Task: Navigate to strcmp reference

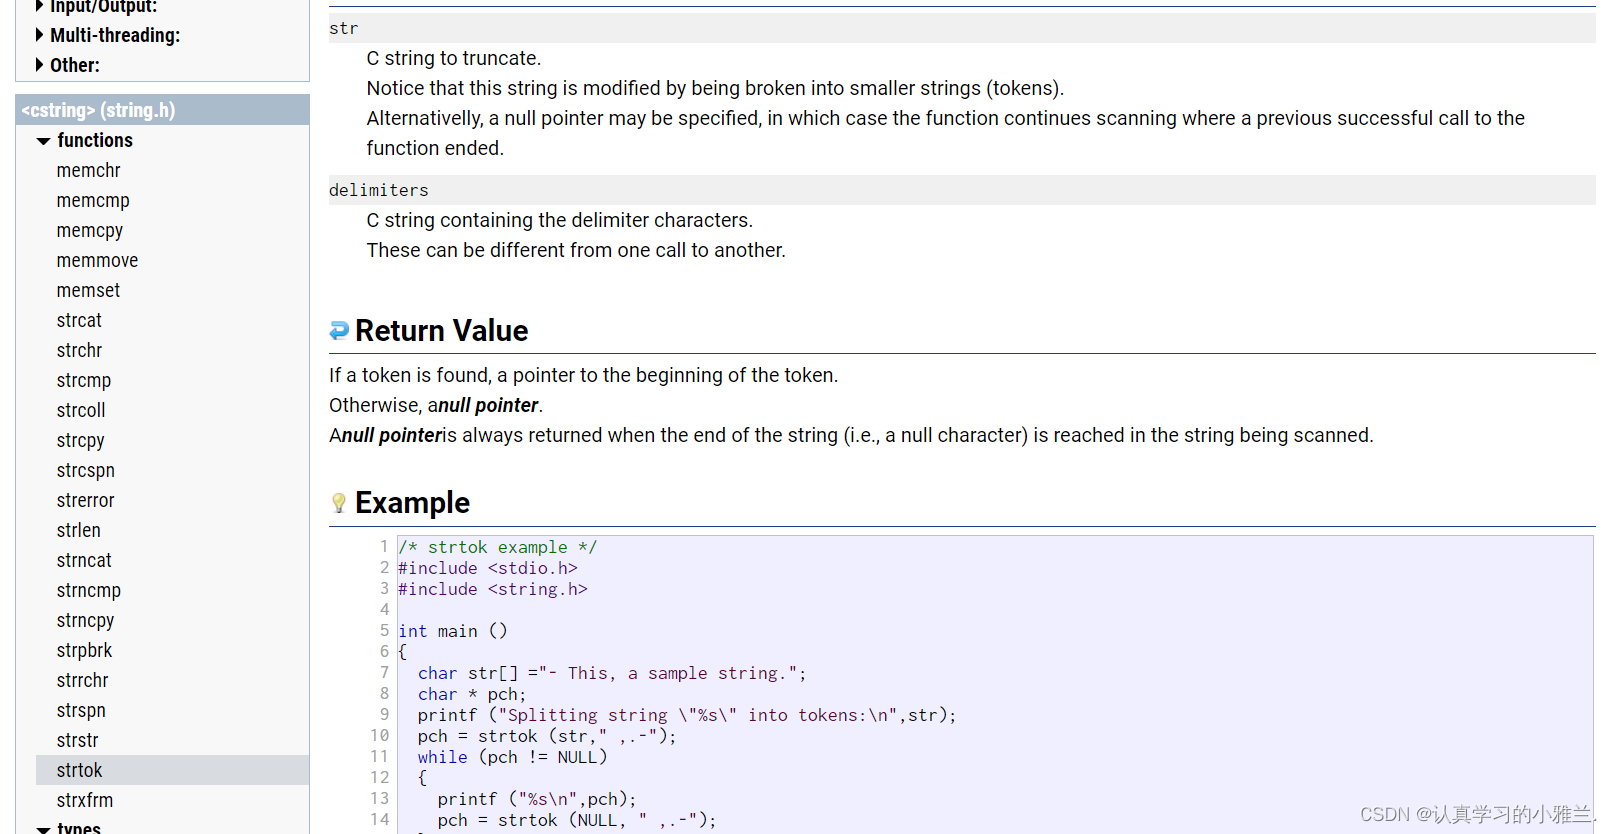Action: [x=83, y=381]
